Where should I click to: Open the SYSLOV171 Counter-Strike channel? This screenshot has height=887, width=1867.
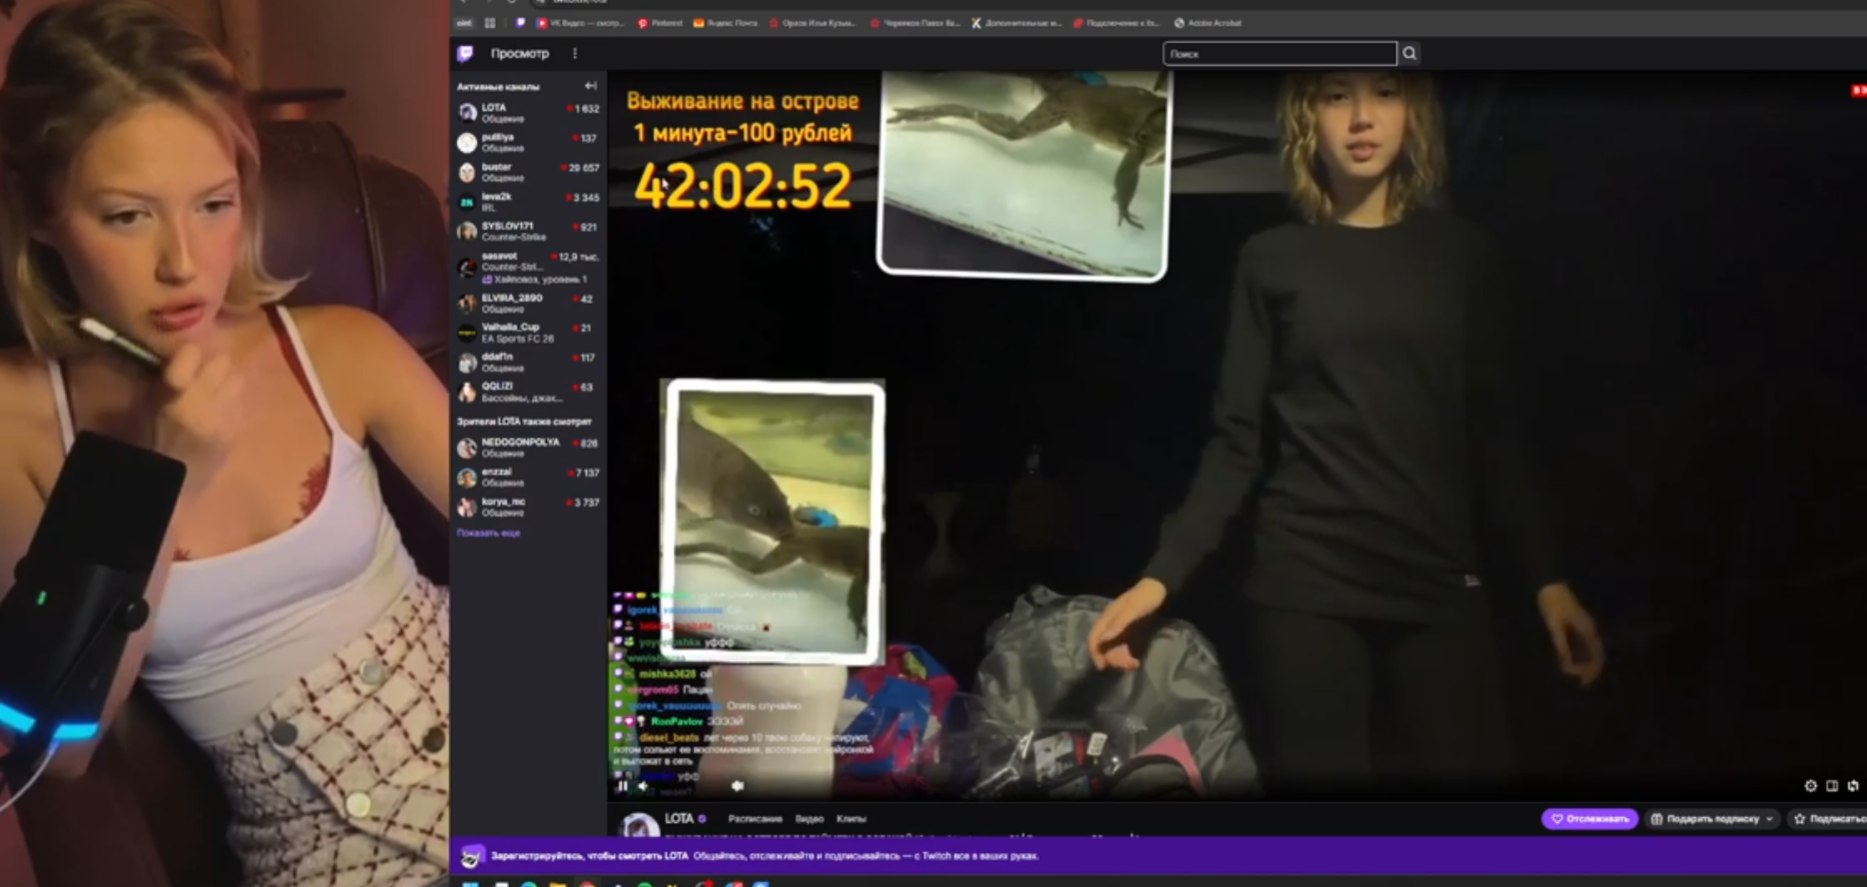(x=528, y=231)
